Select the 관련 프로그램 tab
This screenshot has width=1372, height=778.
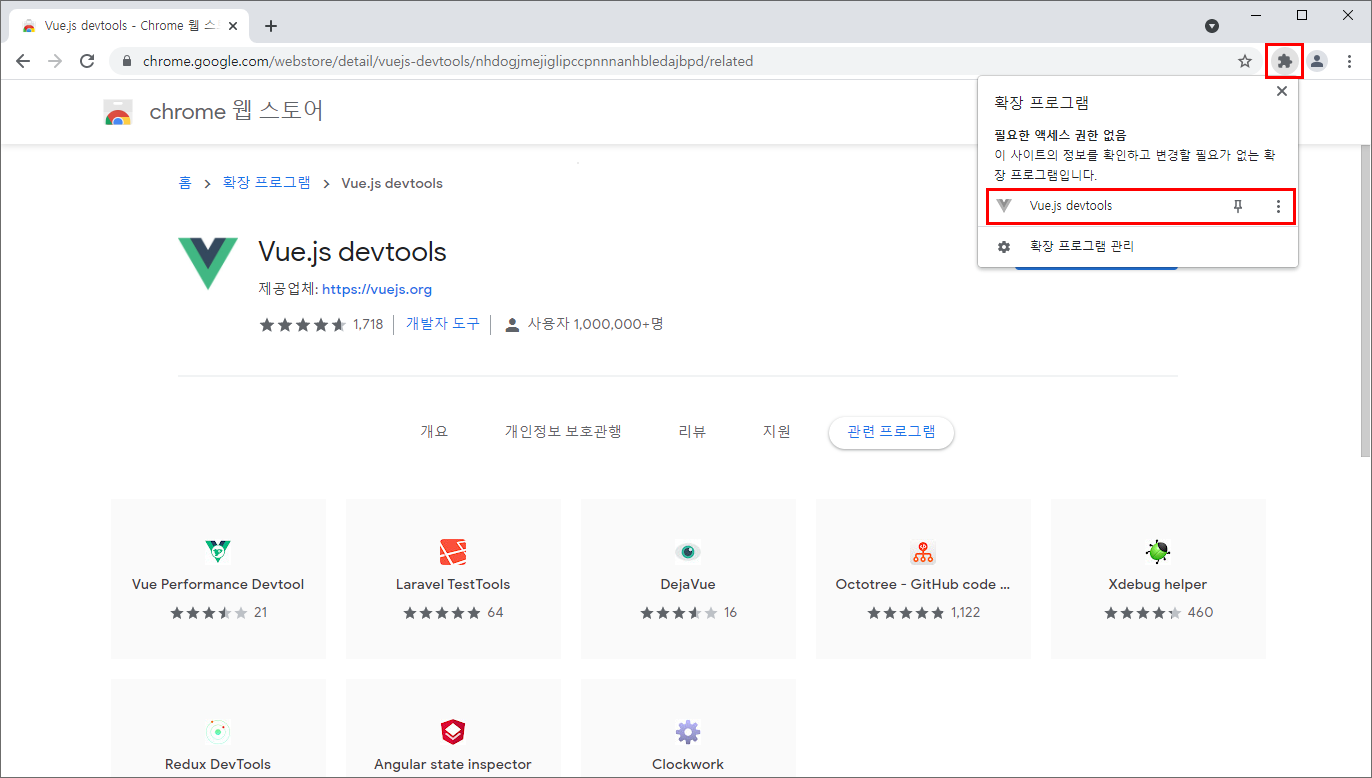pos(891,432)
